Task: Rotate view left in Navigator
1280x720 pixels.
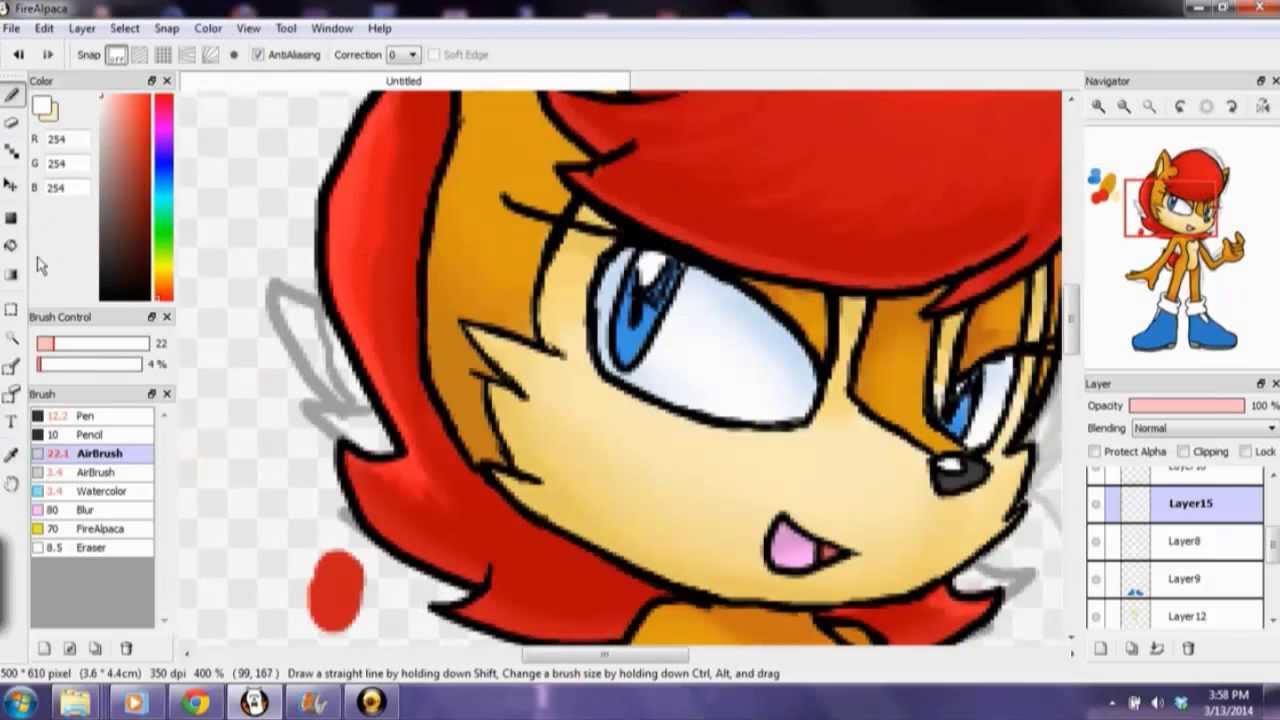Action: [1180, 107]
